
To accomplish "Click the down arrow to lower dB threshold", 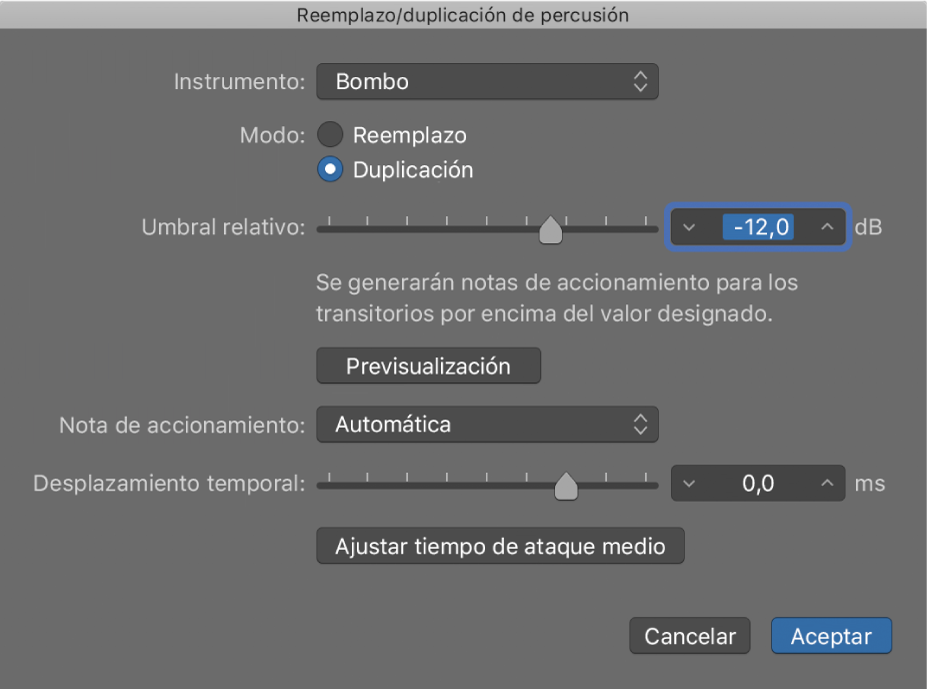I will coord(689,227).
